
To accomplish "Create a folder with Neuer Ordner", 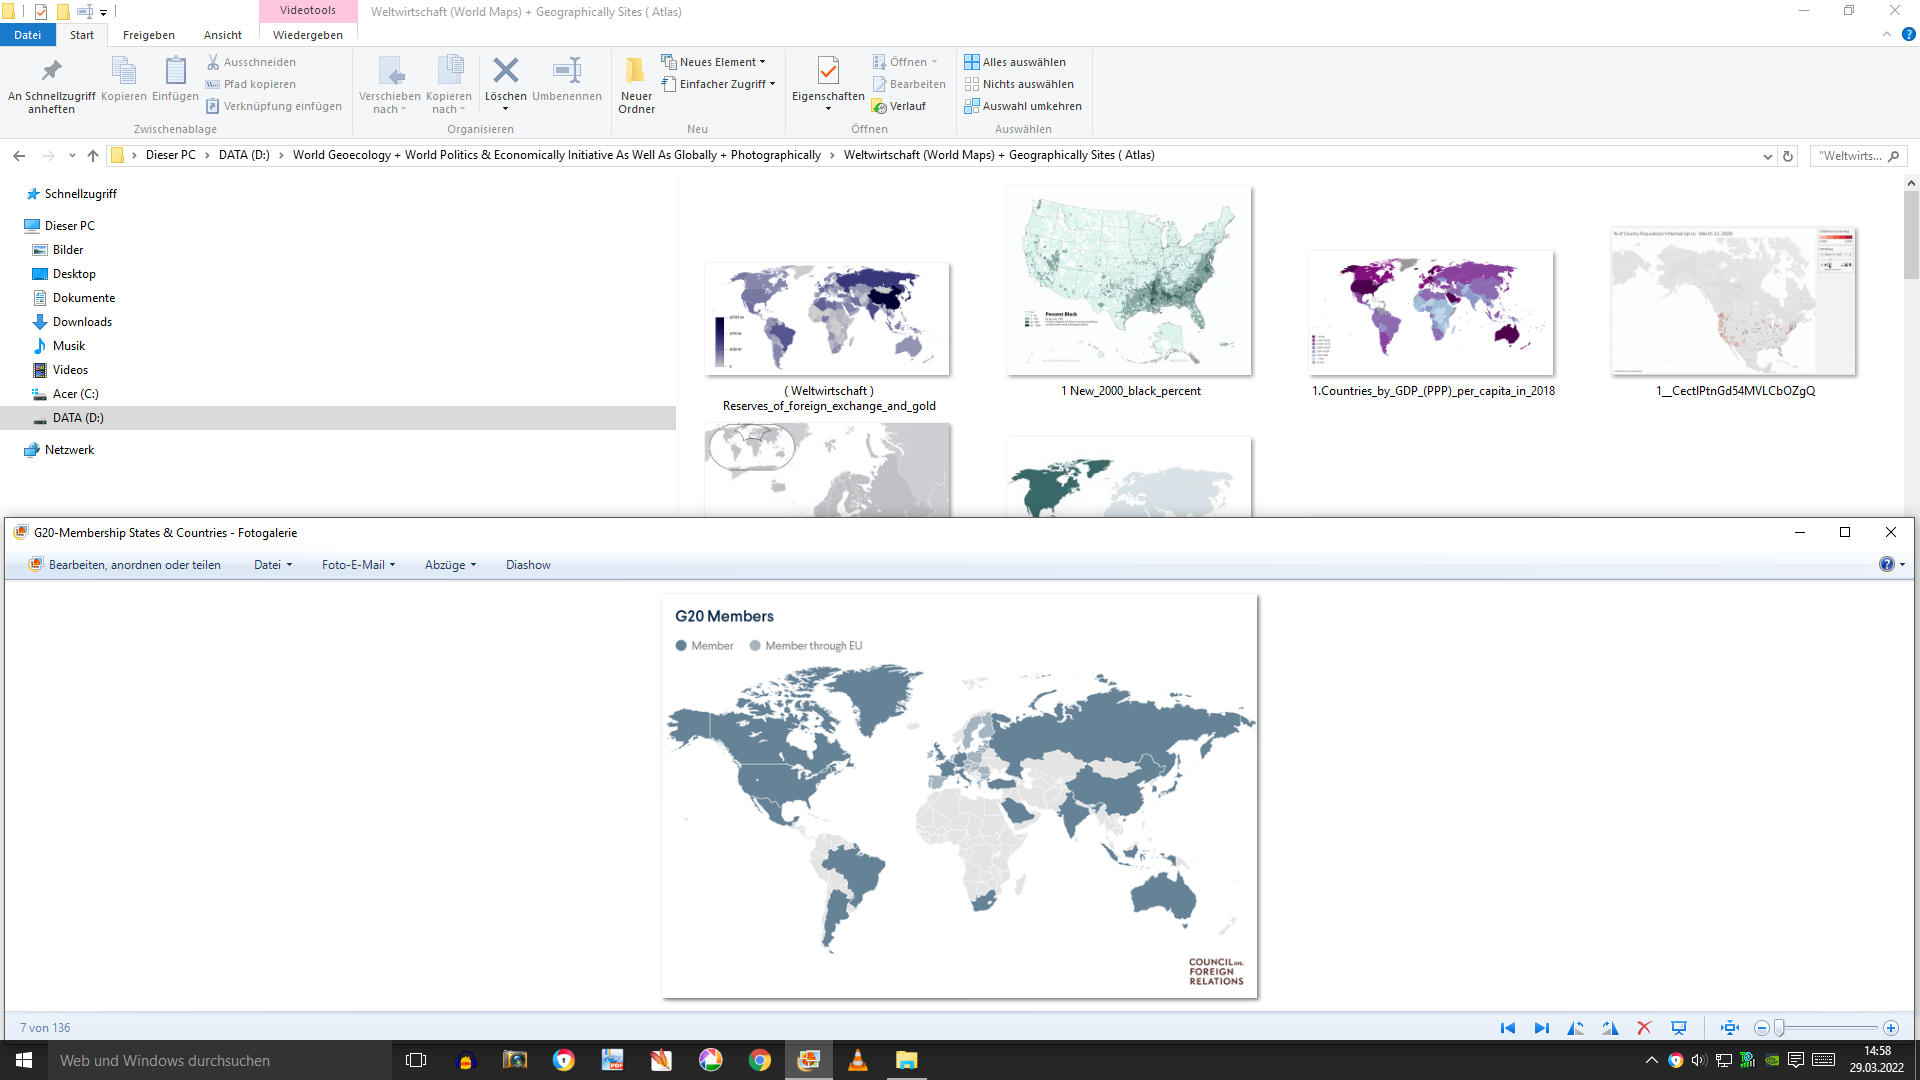I will [636, 85].
